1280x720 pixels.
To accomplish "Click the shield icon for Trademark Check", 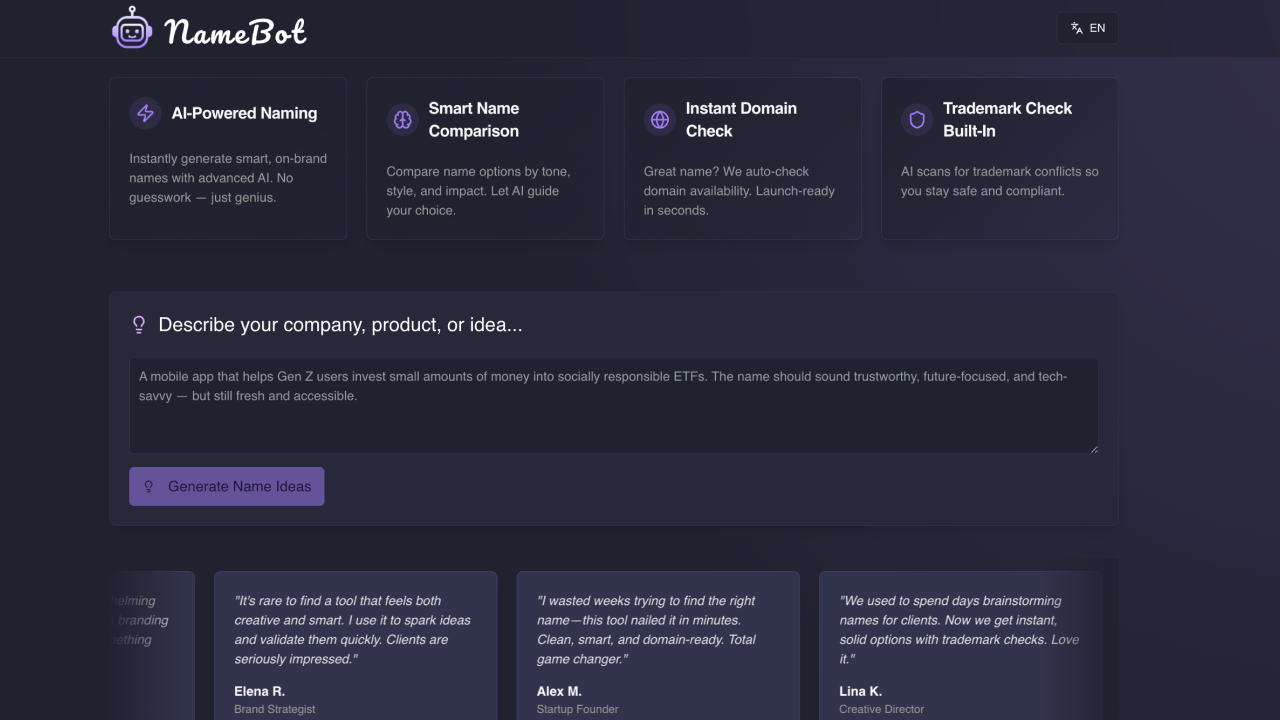I will click(x=917, y=120).
